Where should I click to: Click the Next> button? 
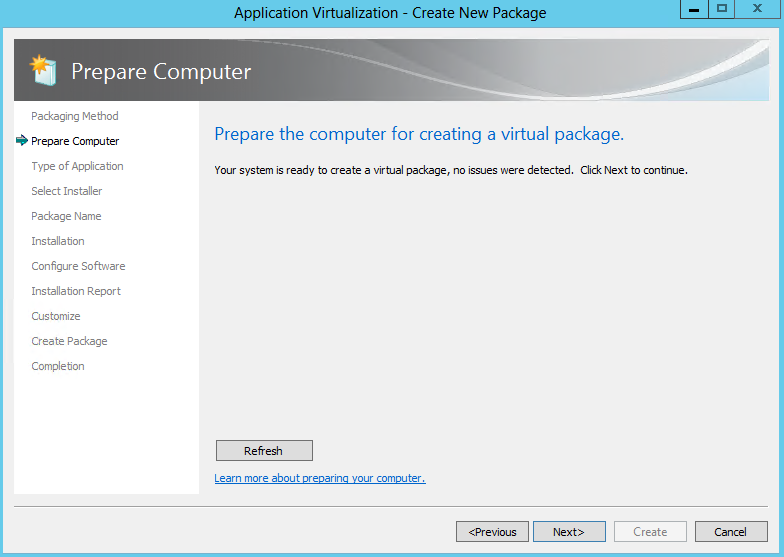pos(569,532)
